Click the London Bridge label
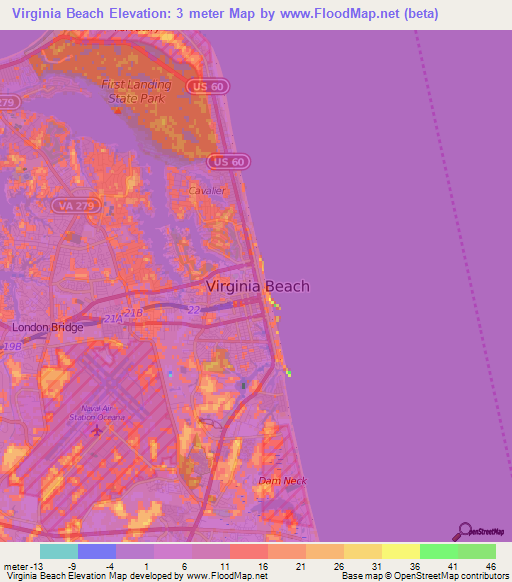The width and height of the screenshot is (512, 582). click(48, 327)
